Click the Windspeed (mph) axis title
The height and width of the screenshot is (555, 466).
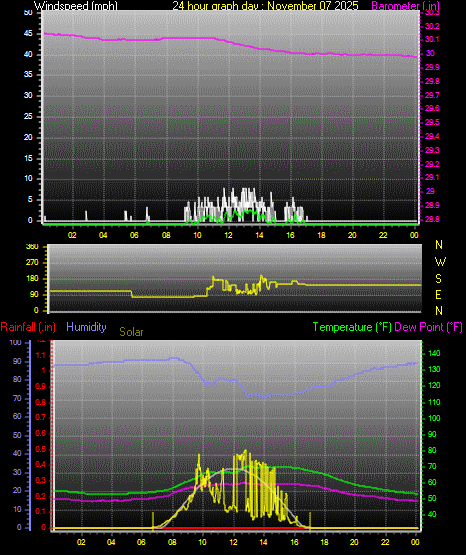[76, 6]
